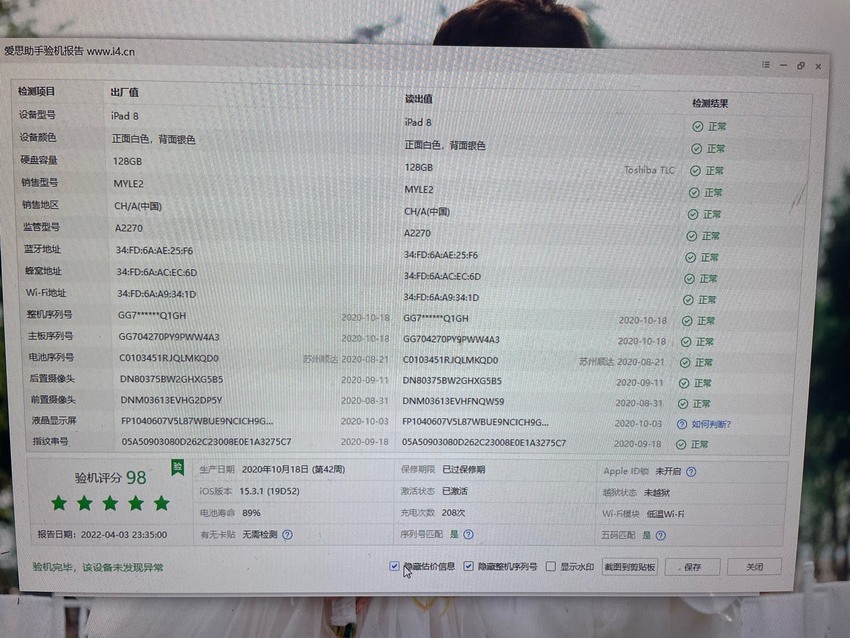Click the 截图到剪贴板 button
Viewport: 850px width, 638px height.
[x=629, y=567]
